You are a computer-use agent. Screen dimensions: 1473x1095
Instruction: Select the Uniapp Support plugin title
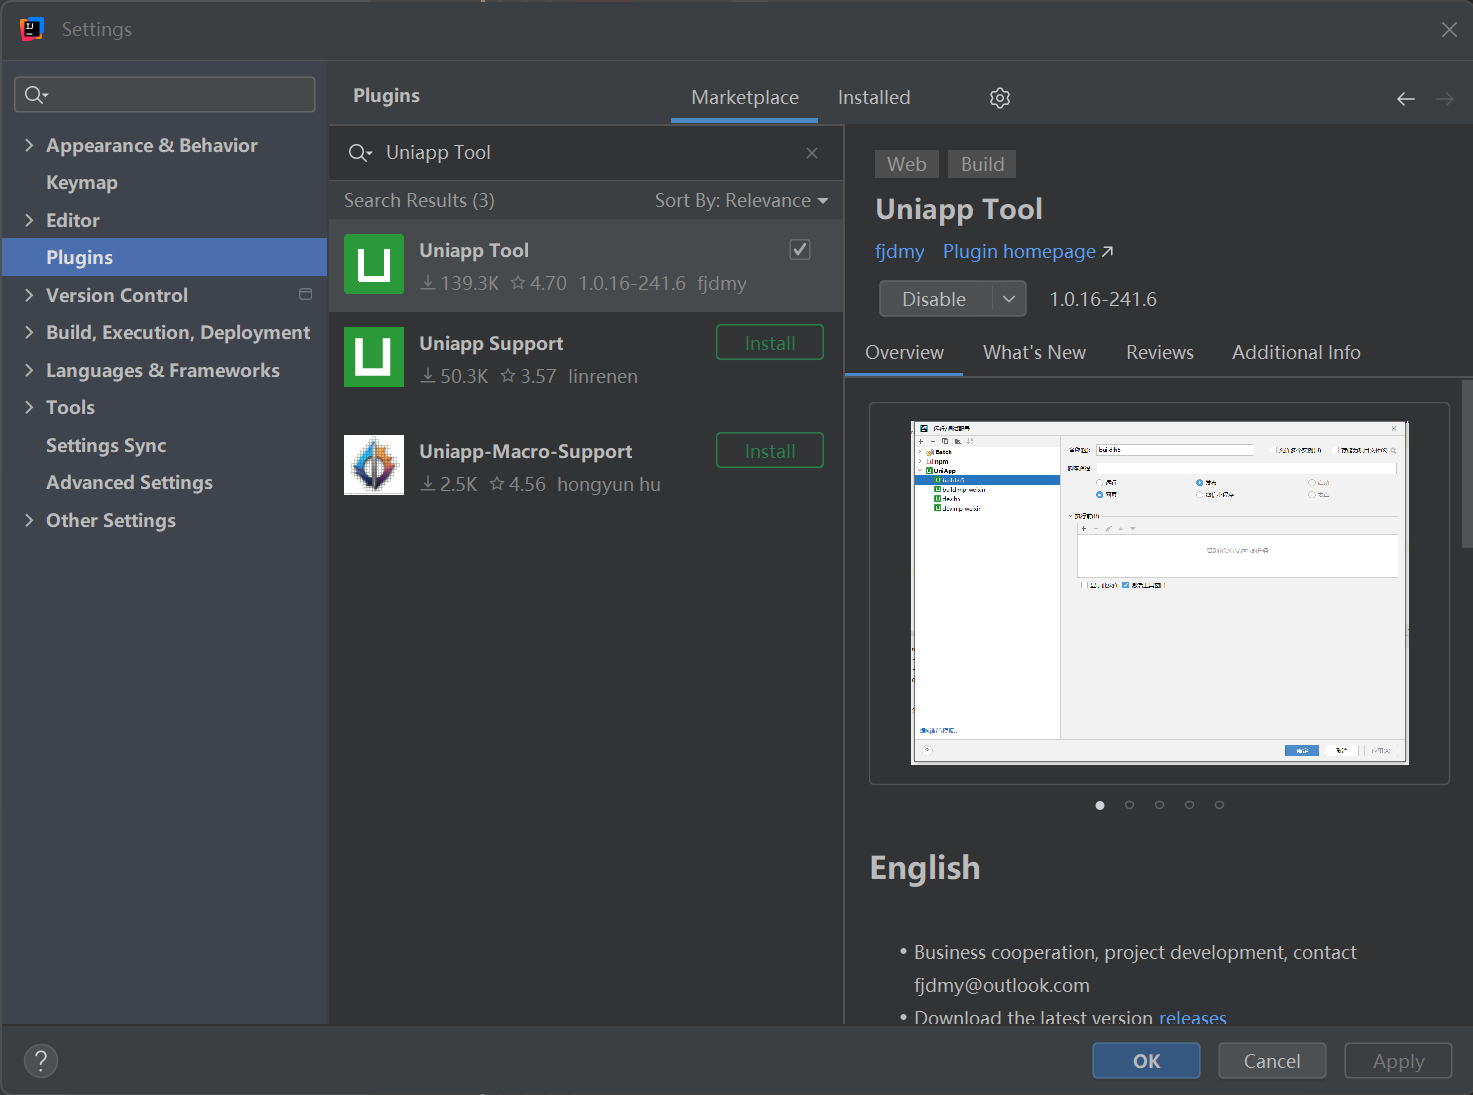[x=491, y=343]
